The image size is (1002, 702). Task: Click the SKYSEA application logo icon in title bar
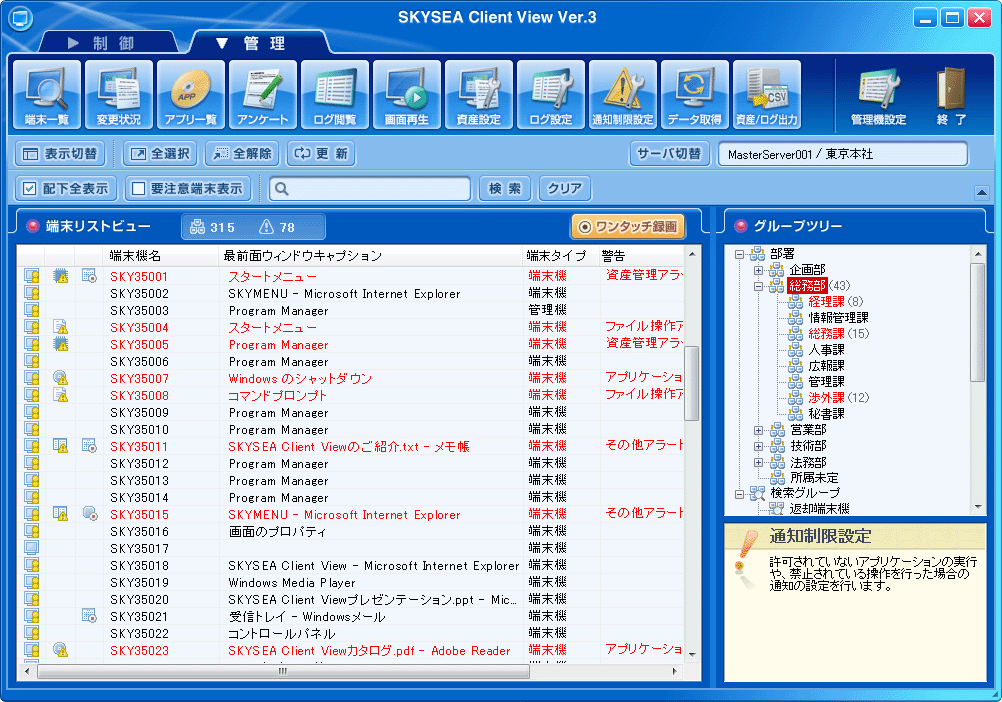tap(20, 18)
